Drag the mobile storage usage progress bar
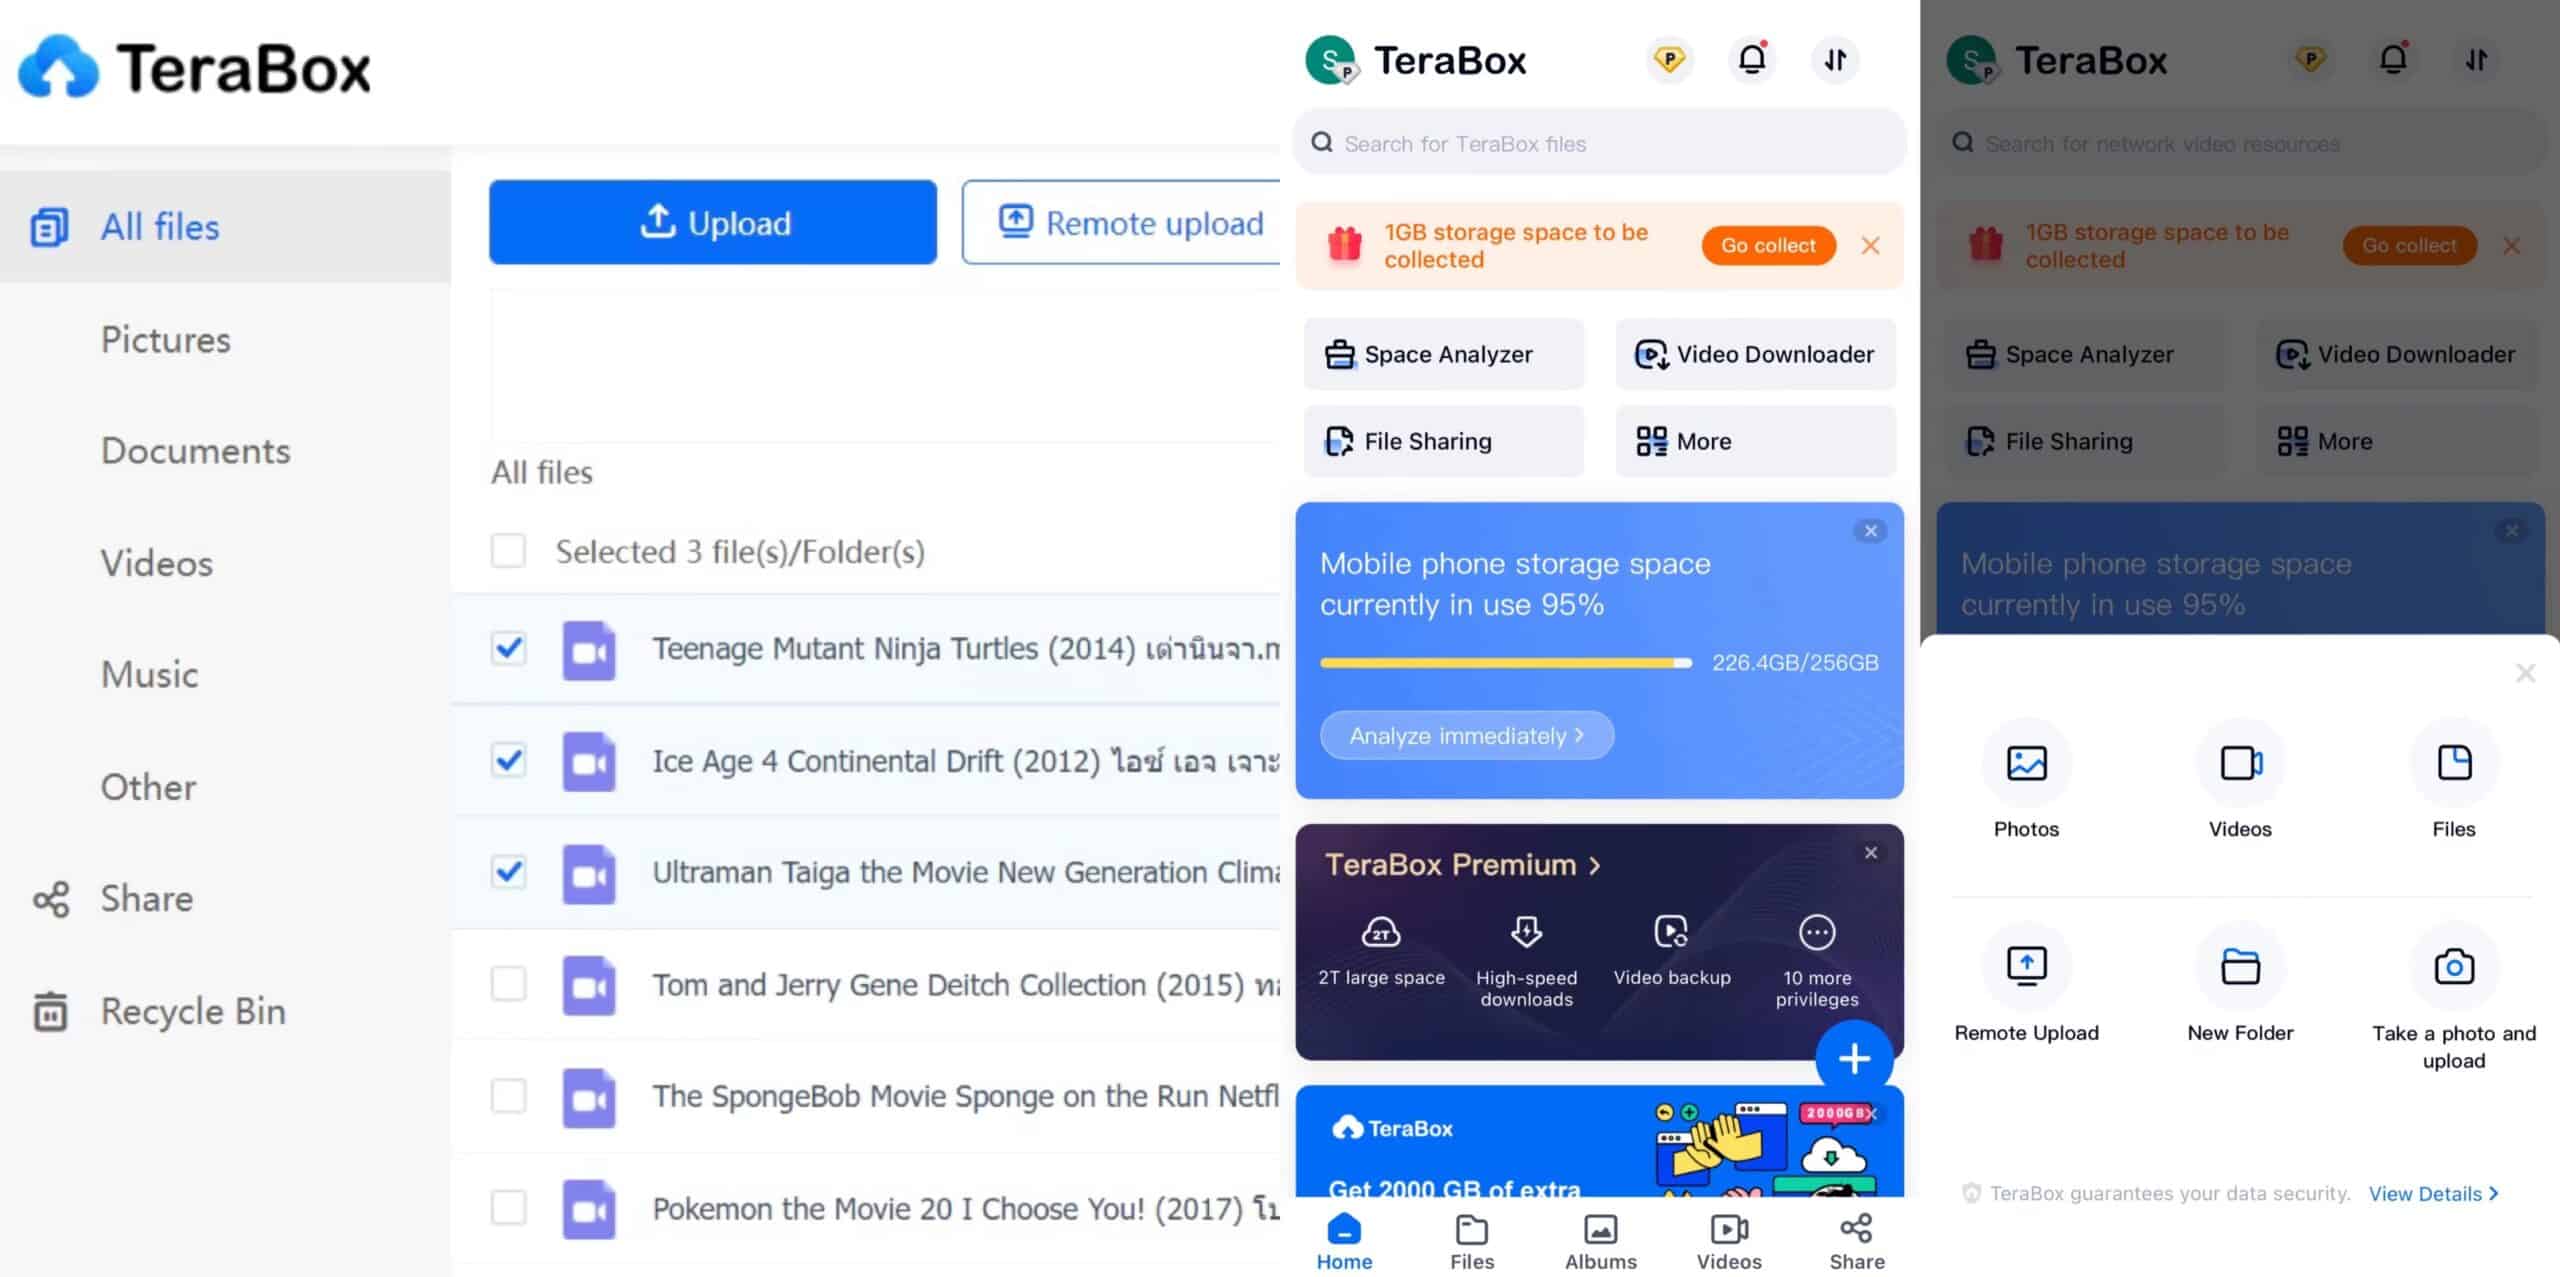 tap(1505, 661)
